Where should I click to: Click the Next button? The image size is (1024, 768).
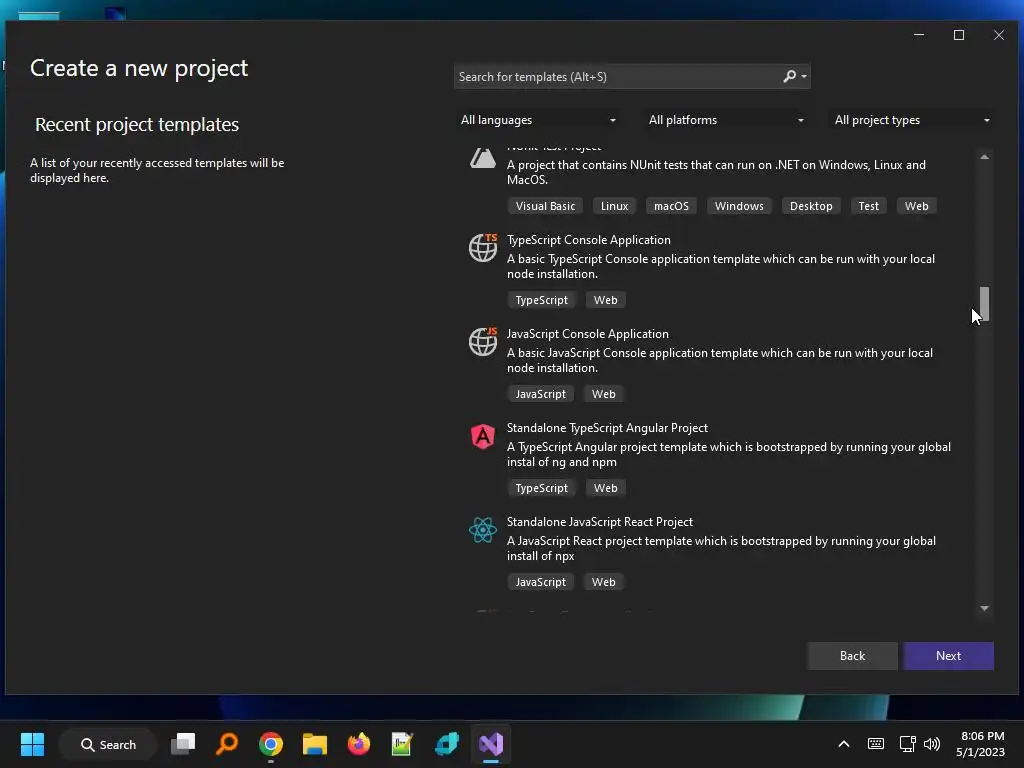click(948, 656)
